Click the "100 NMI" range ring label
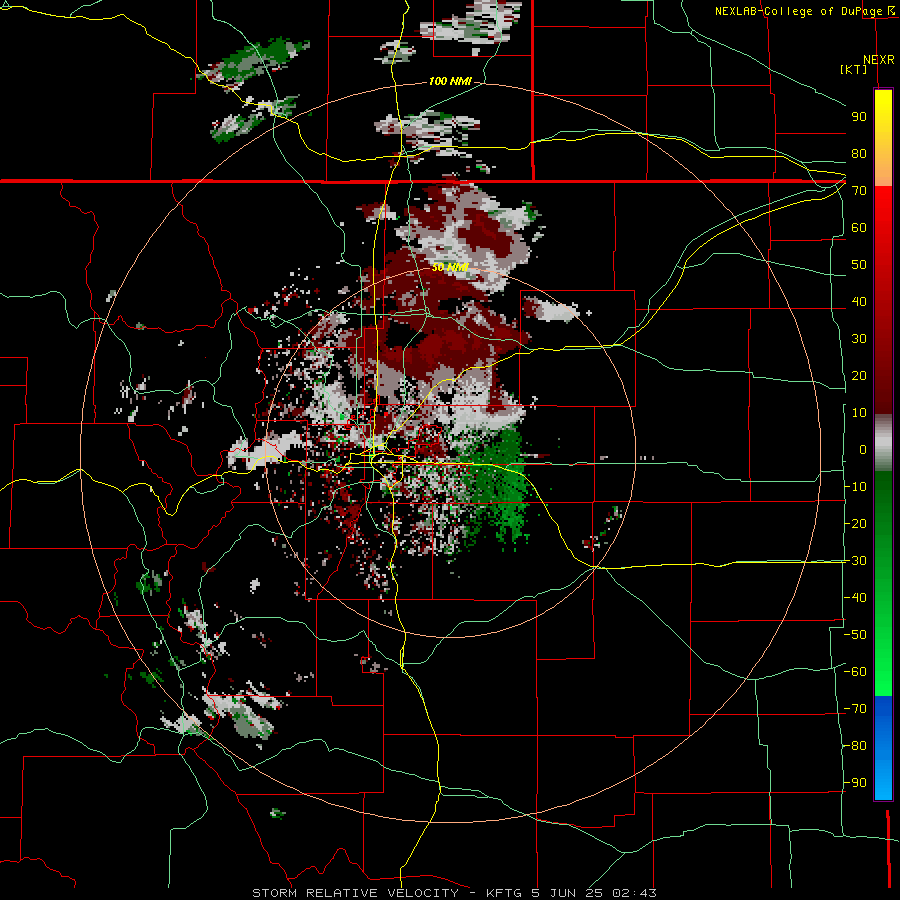 point(450,81)
